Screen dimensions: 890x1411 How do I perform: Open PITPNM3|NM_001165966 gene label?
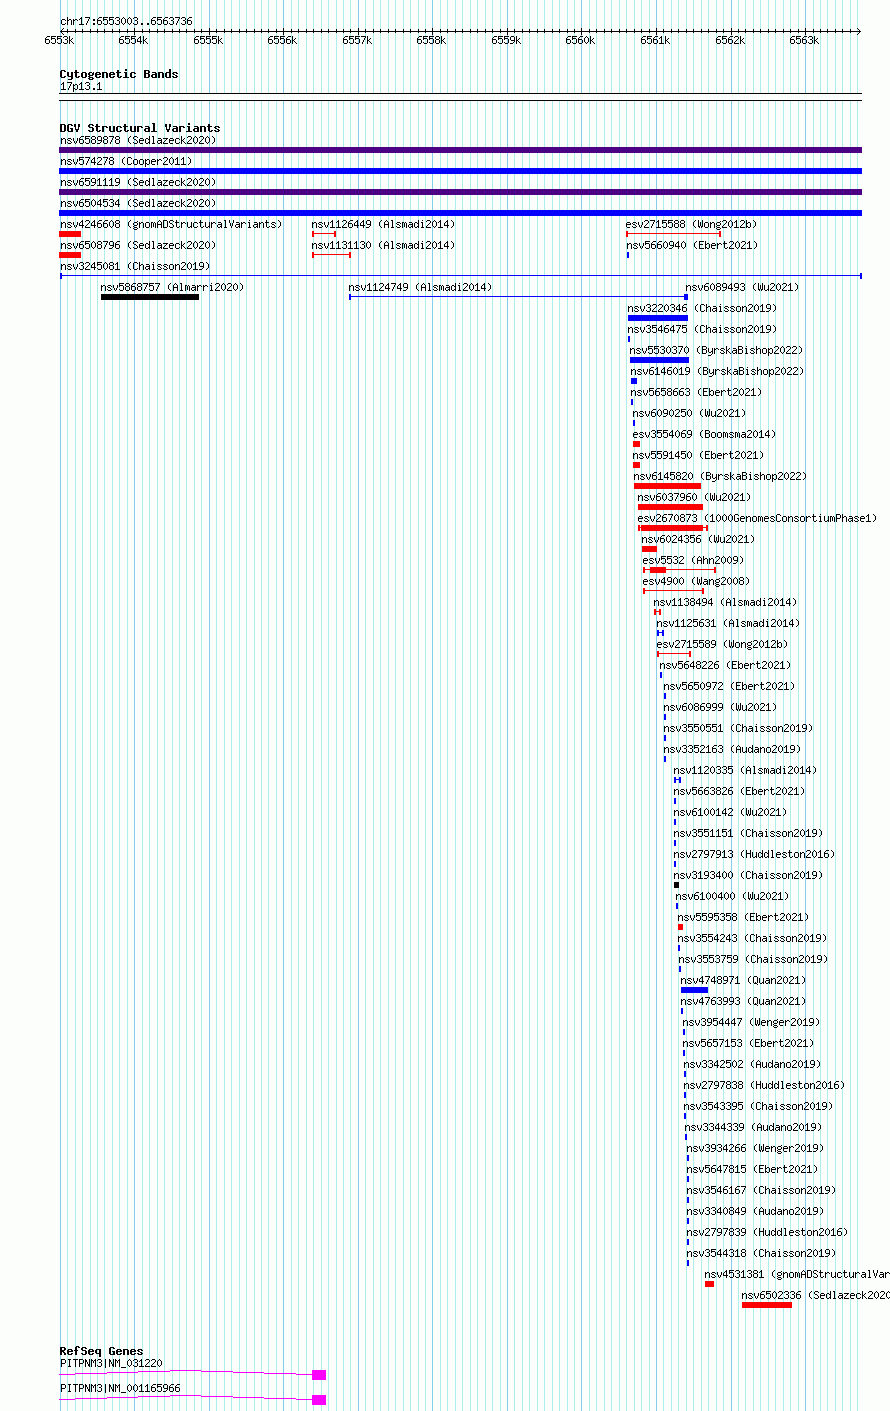tap(120, 1388)
